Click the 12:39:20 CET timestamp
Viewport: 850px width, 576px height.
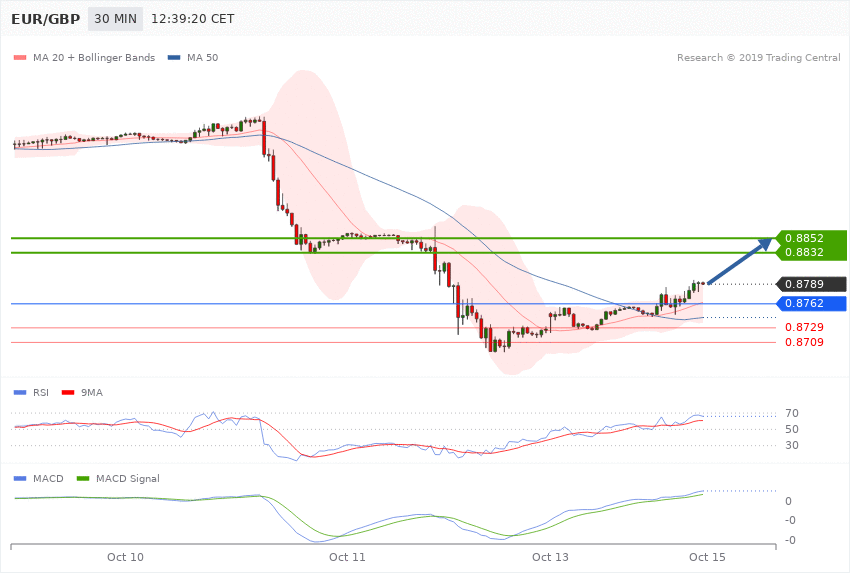pos(192,19)
